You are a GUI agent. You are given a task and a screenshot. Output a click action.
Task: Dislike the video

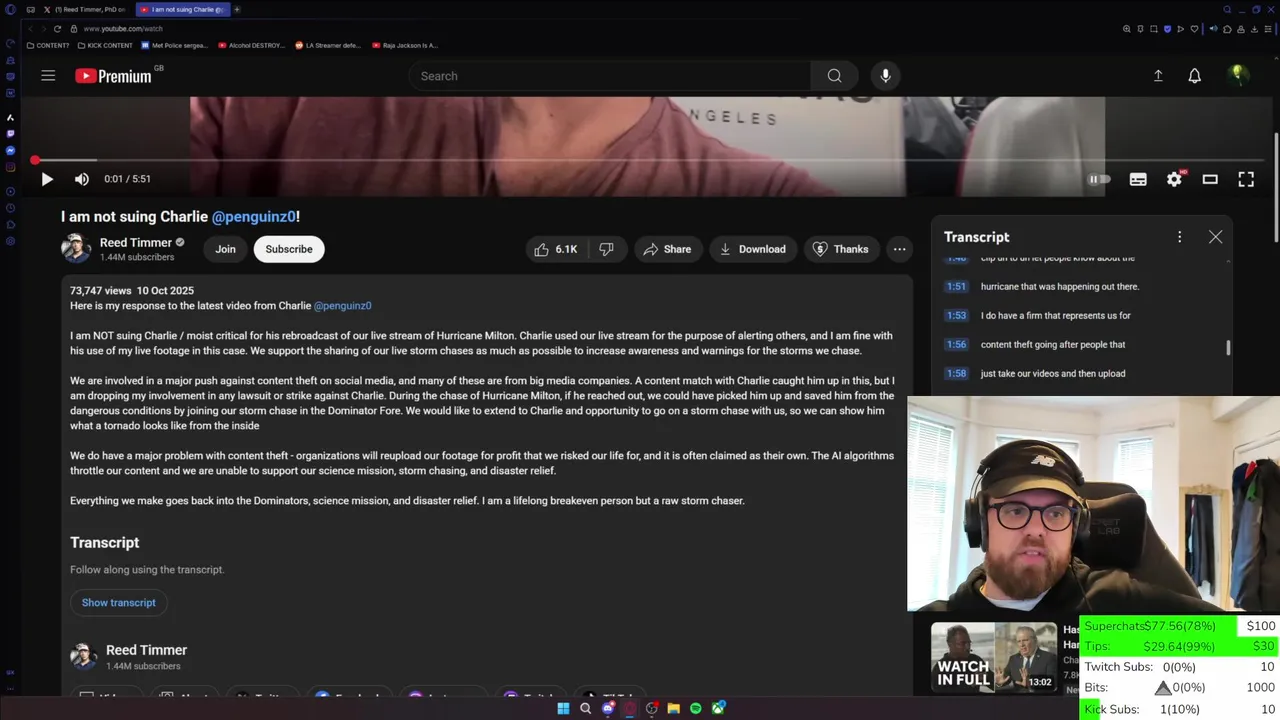point(606,249)
